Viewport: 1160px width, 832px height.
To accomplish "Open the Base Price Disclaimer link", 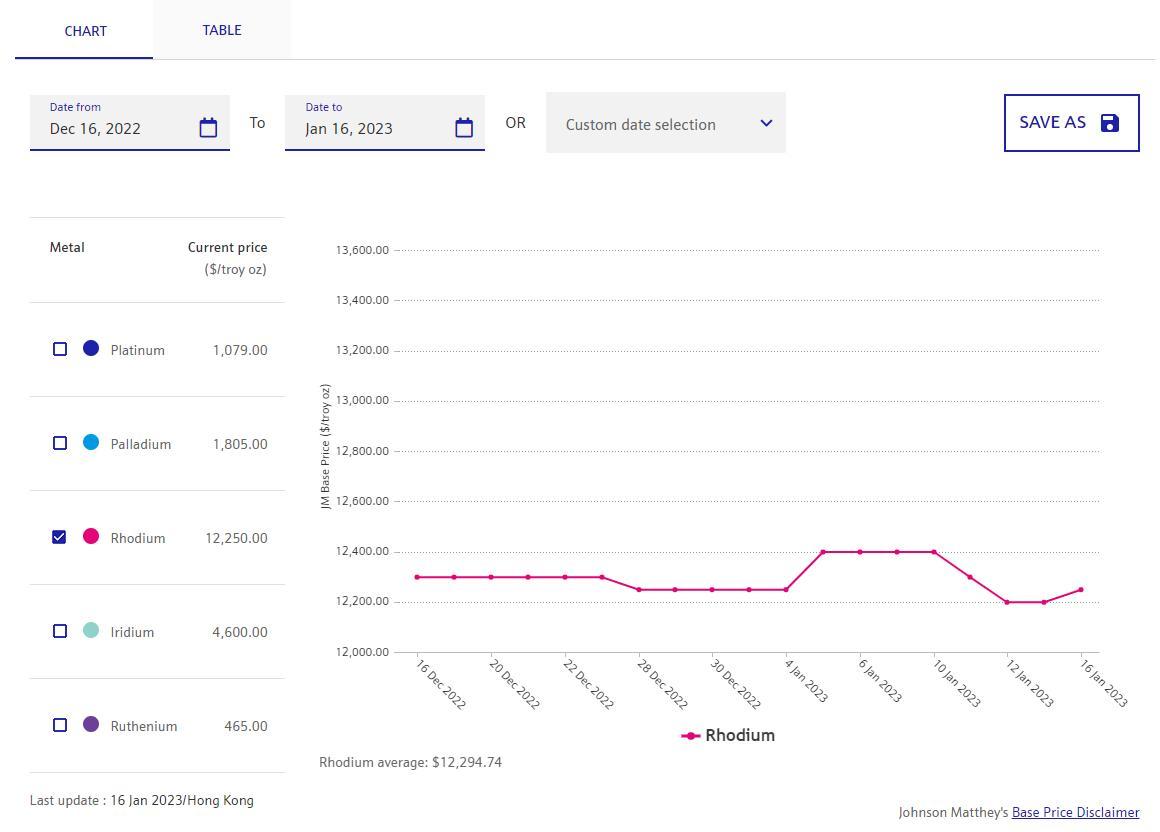I will click(x=1075, y=812).
